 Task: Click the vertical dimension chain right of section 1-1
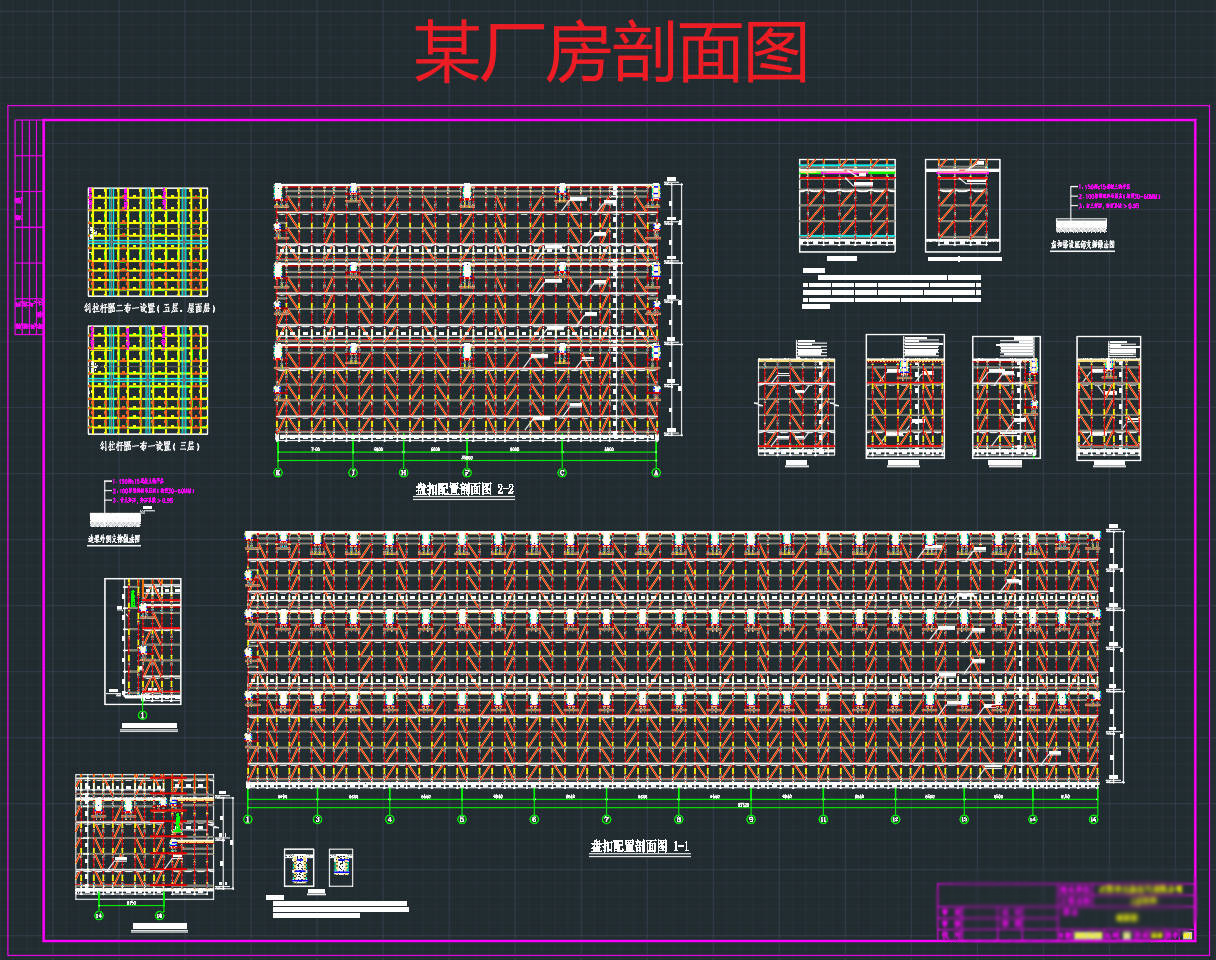[1115, 656]
